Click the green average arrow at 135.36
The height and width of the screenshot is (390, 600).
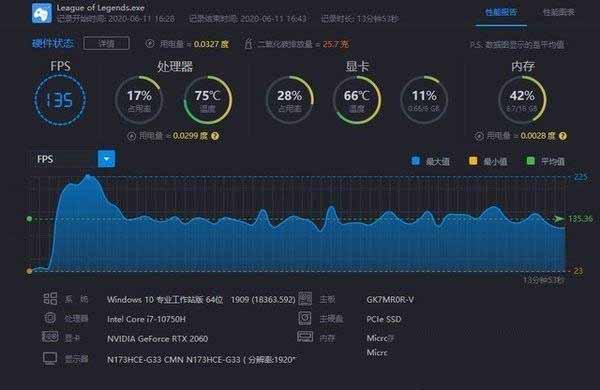pos(558,219)
